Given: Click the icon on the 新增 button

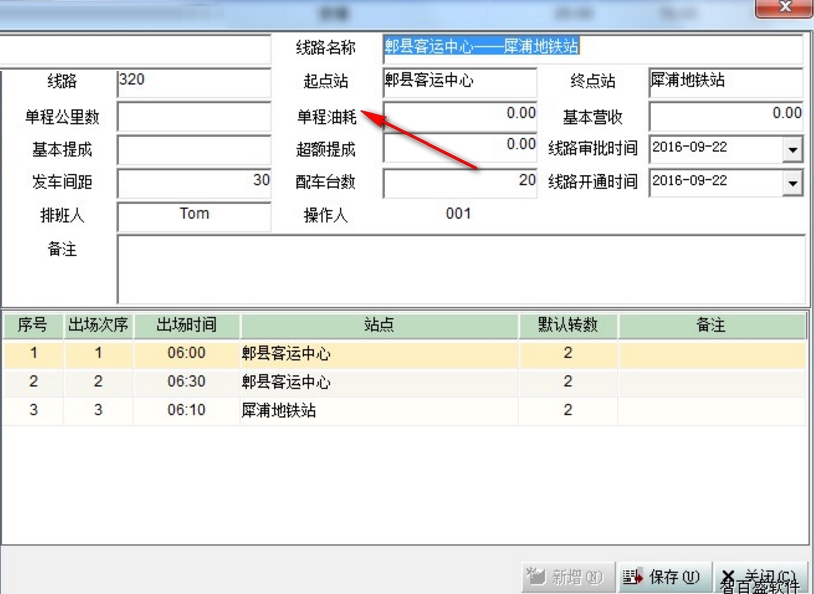Looking at the screenshot, I should point(536,576).
